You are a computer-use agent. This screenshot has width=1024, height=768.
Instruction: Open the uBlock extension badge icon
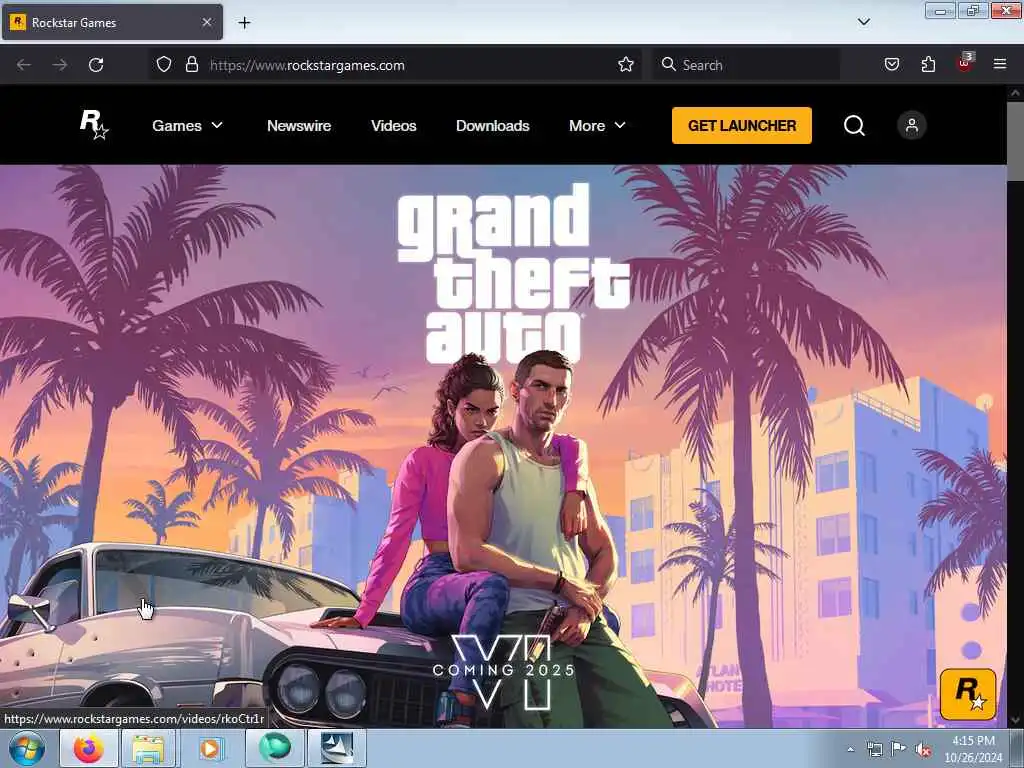(965, 63)
